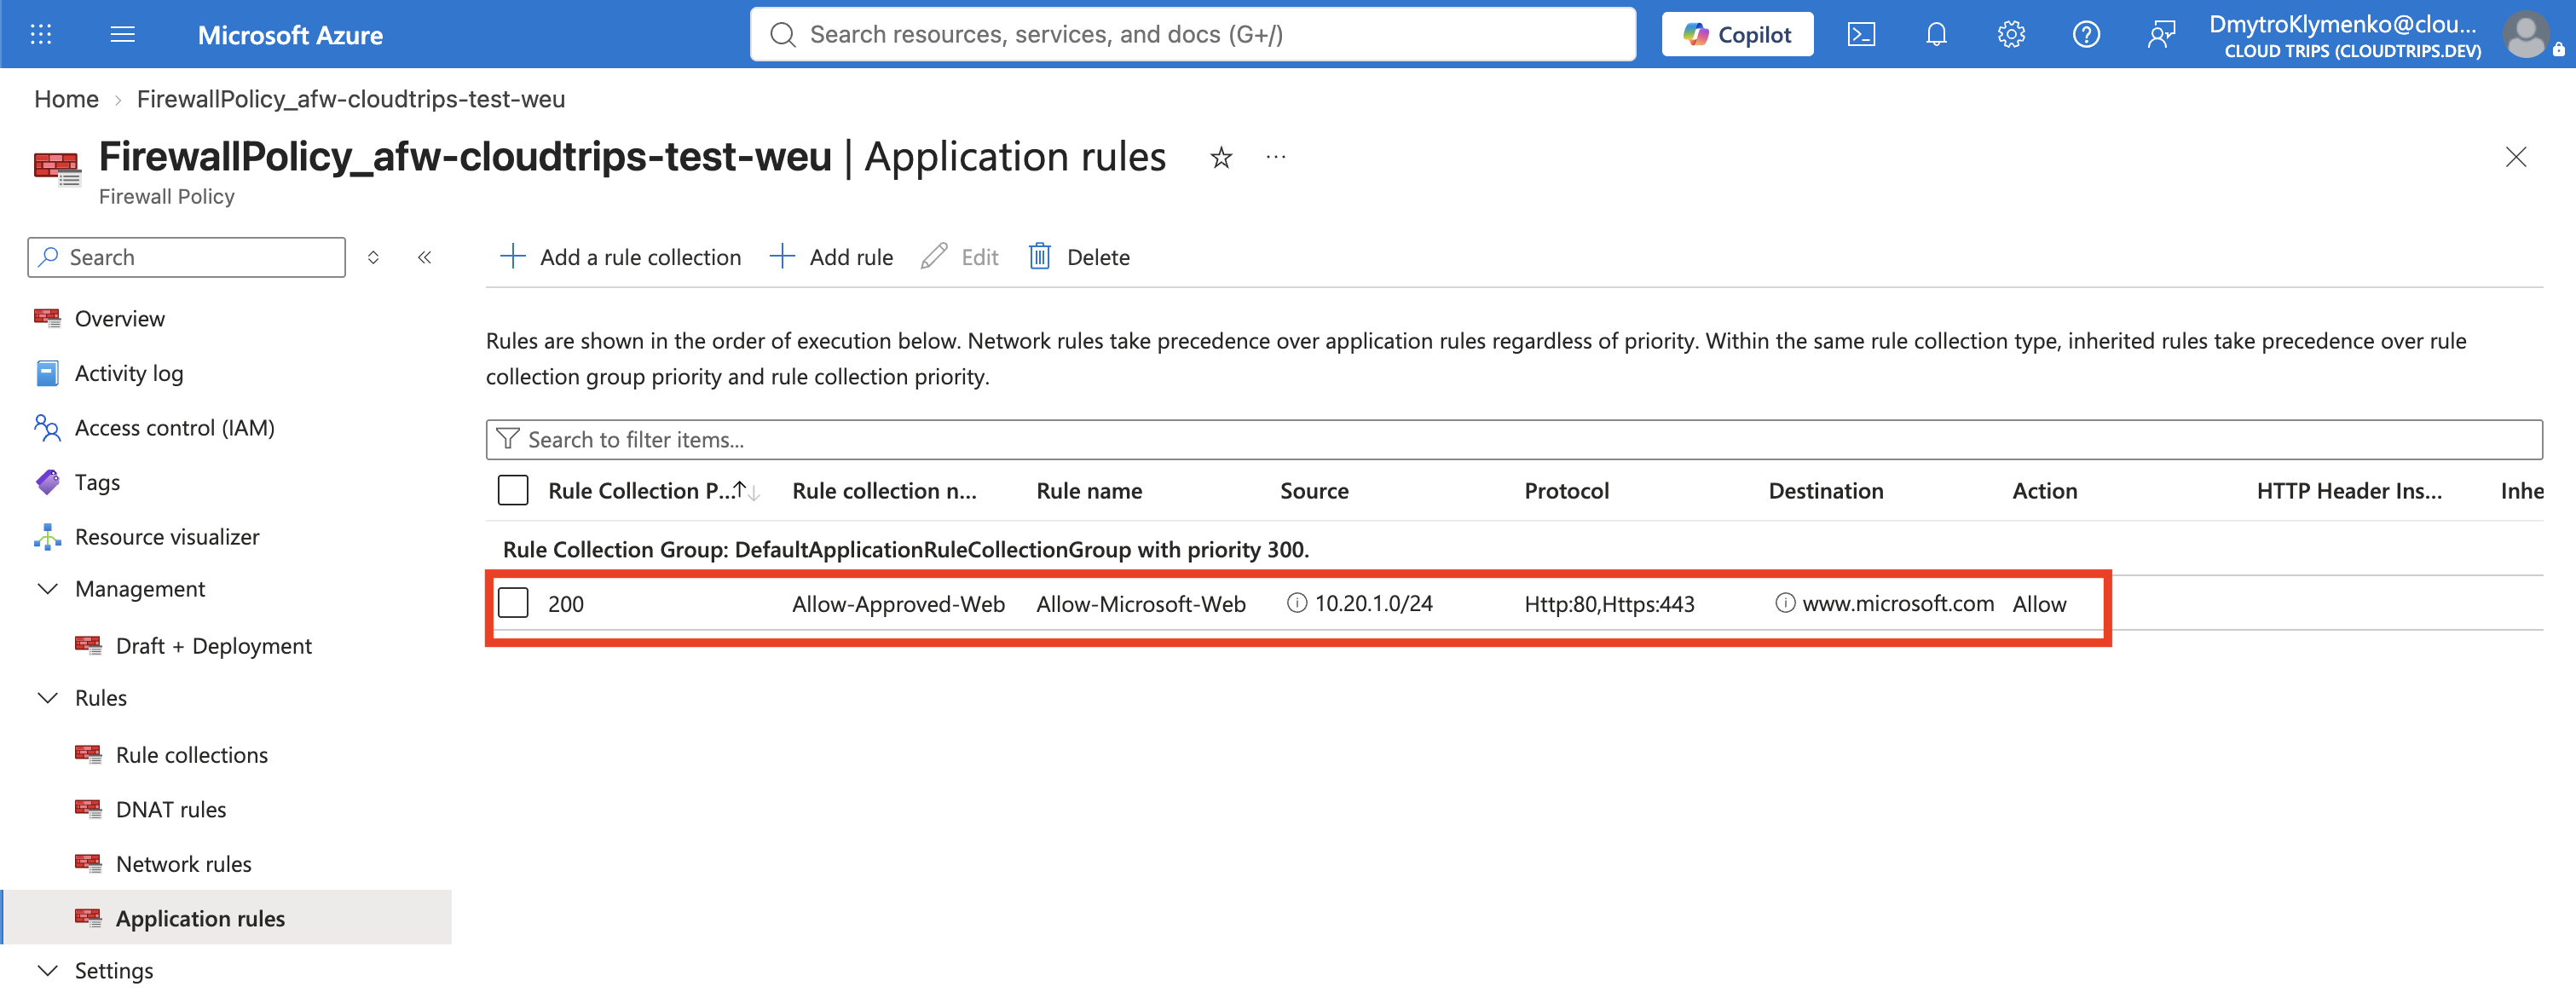Click Add a rule collection
The image size is (2576, 1004).
coord(621,257)
